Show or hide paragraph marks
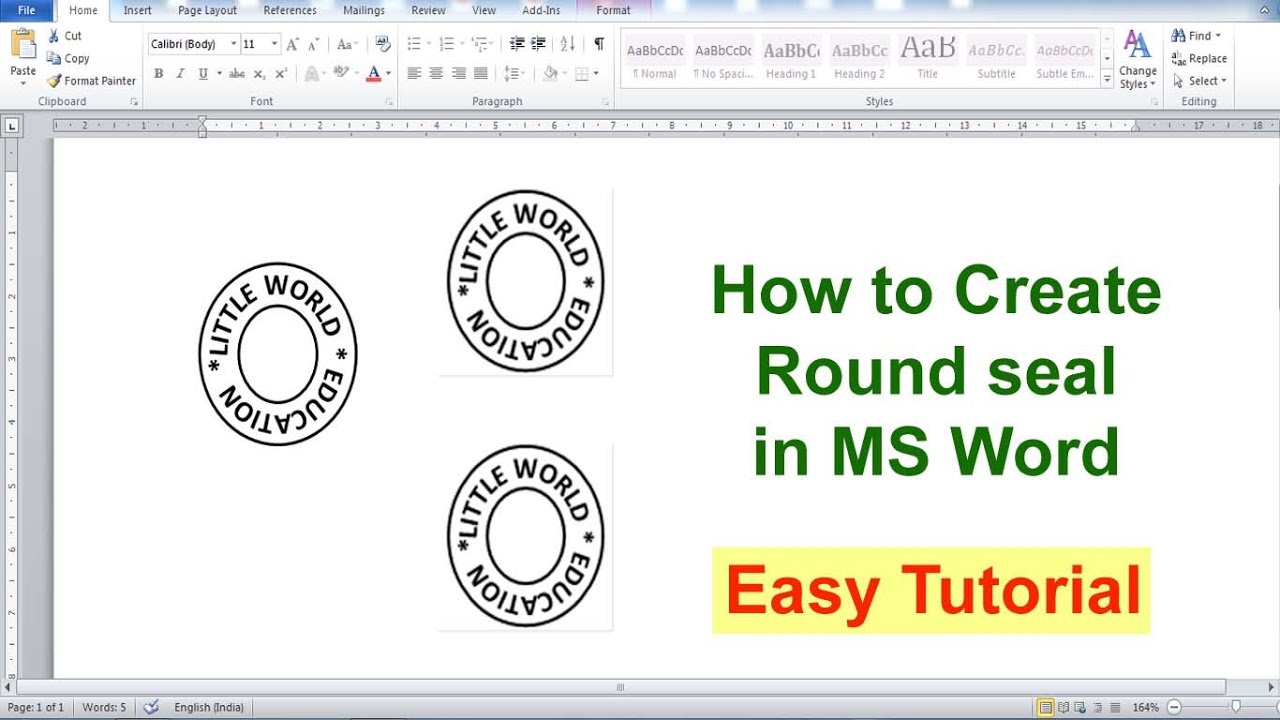 coord(599,44)
